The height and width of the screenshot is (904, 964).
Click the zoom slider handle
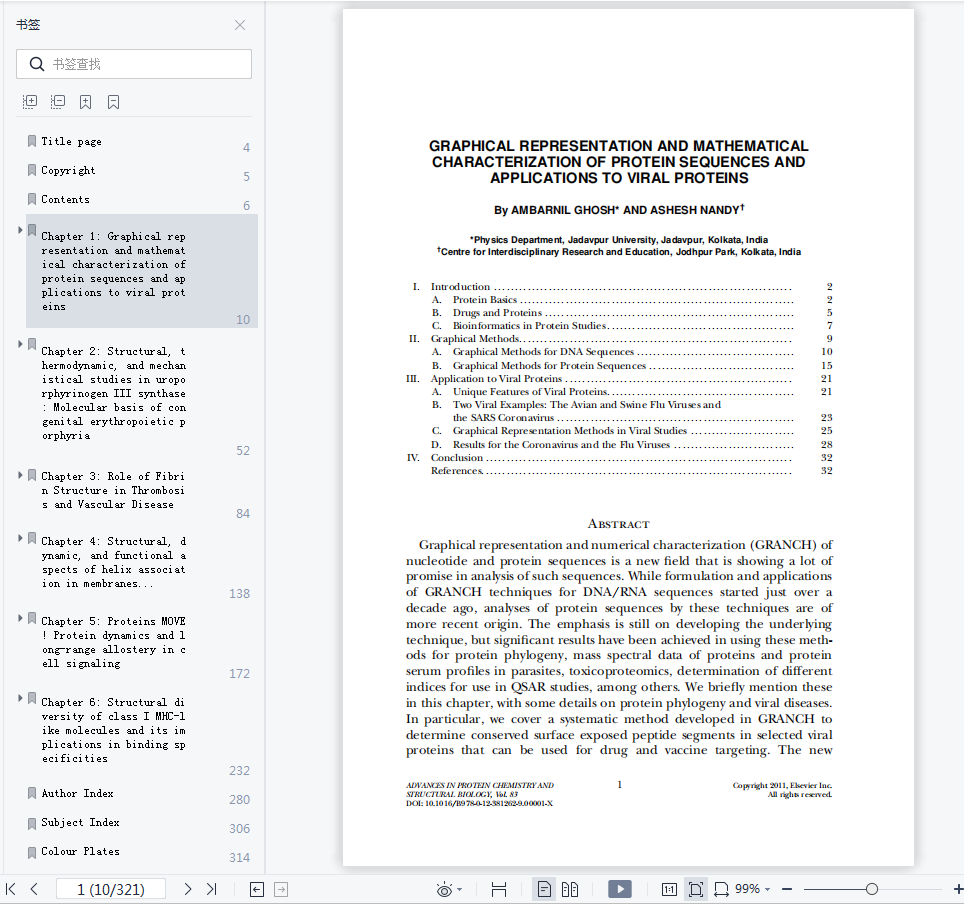click(871, 889)
